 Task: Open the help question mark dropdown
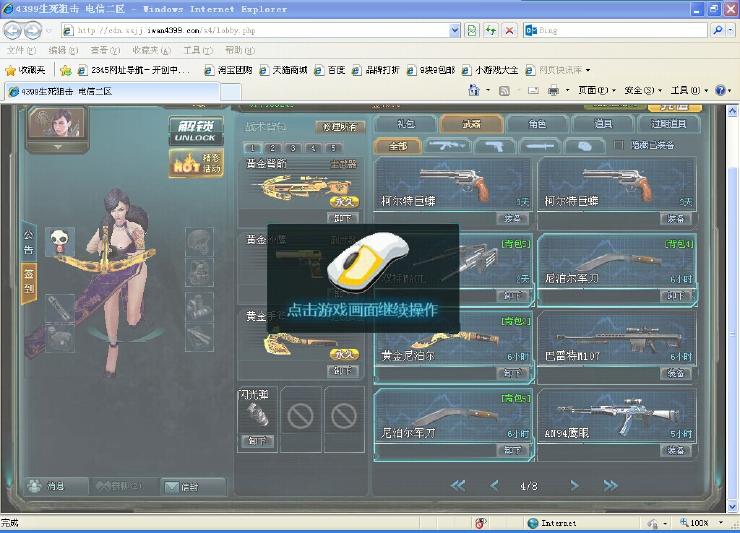(x=723, y=90)
